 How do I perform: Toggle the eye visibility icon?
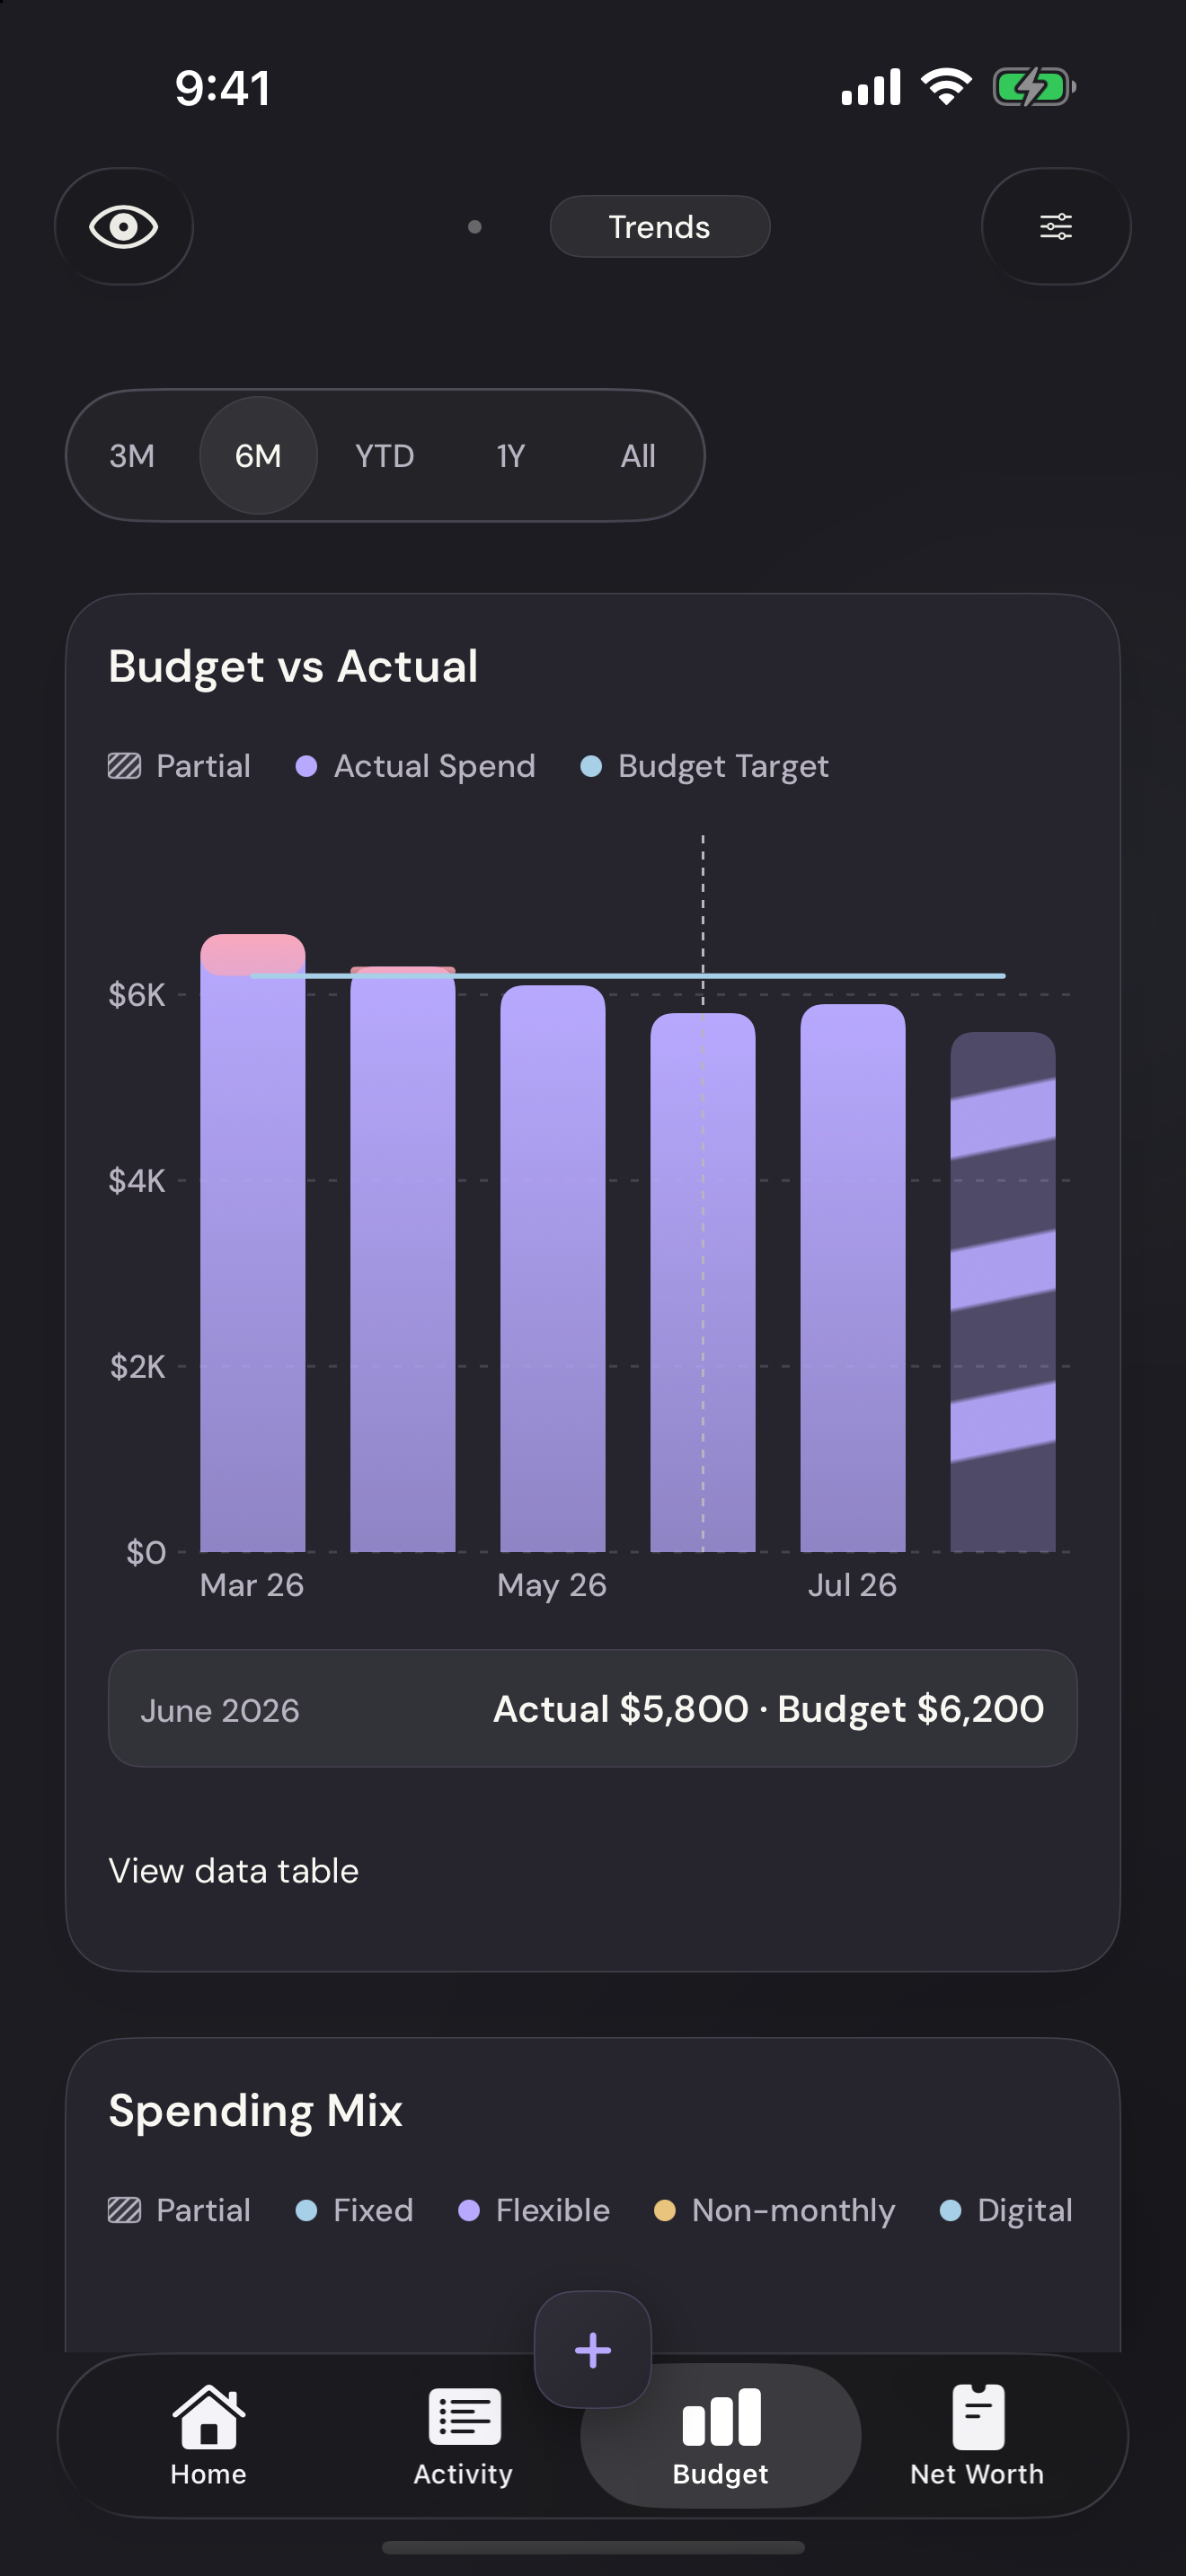point(123,227)
